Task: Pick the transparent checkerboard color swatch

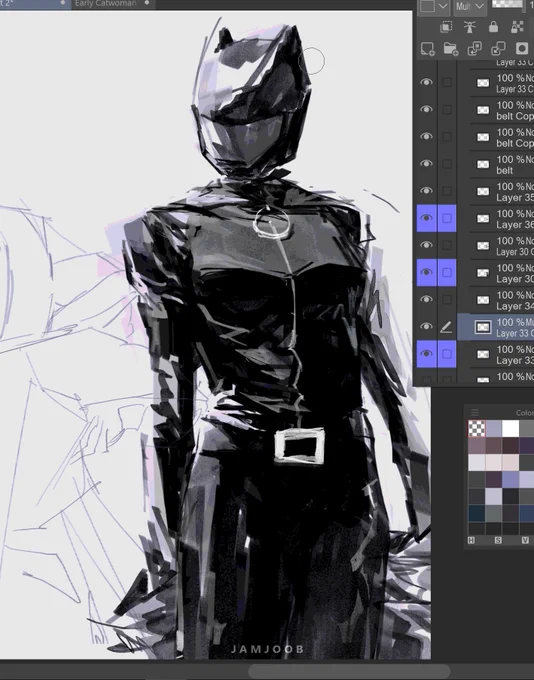Action: (476, 428)
